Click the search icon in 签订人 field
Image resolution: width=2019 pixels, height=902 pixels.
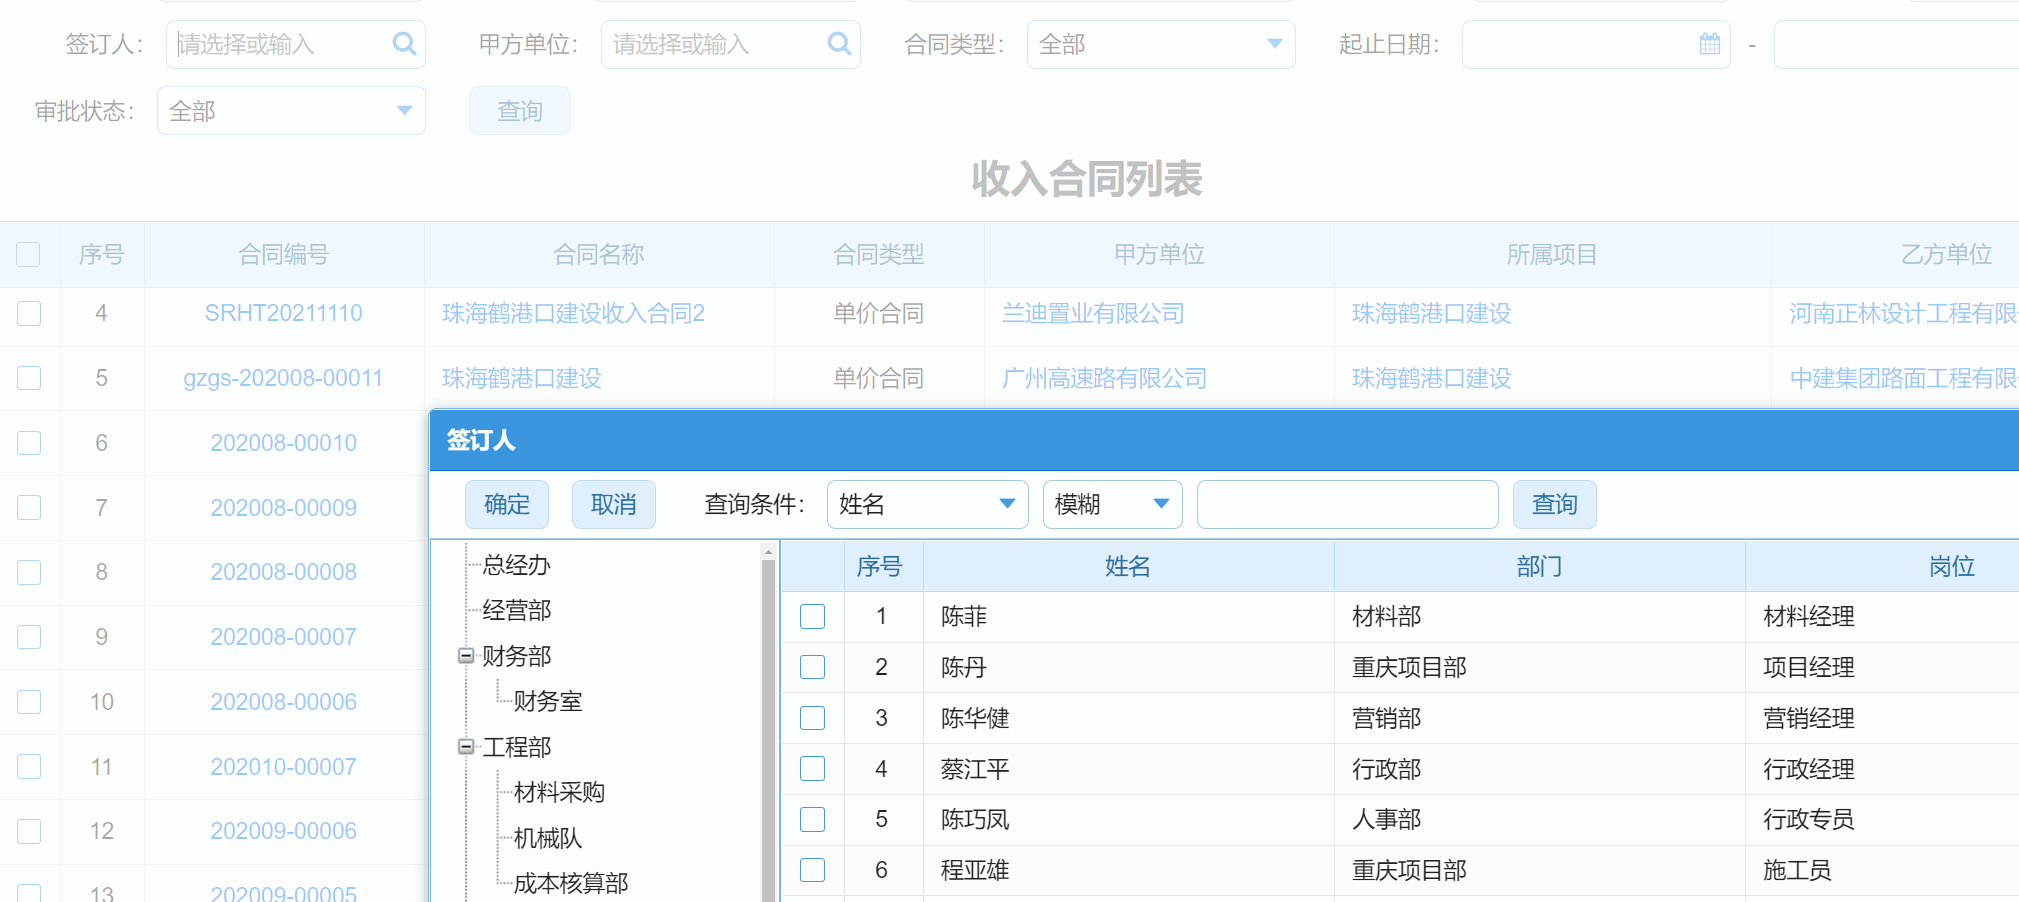404,44
